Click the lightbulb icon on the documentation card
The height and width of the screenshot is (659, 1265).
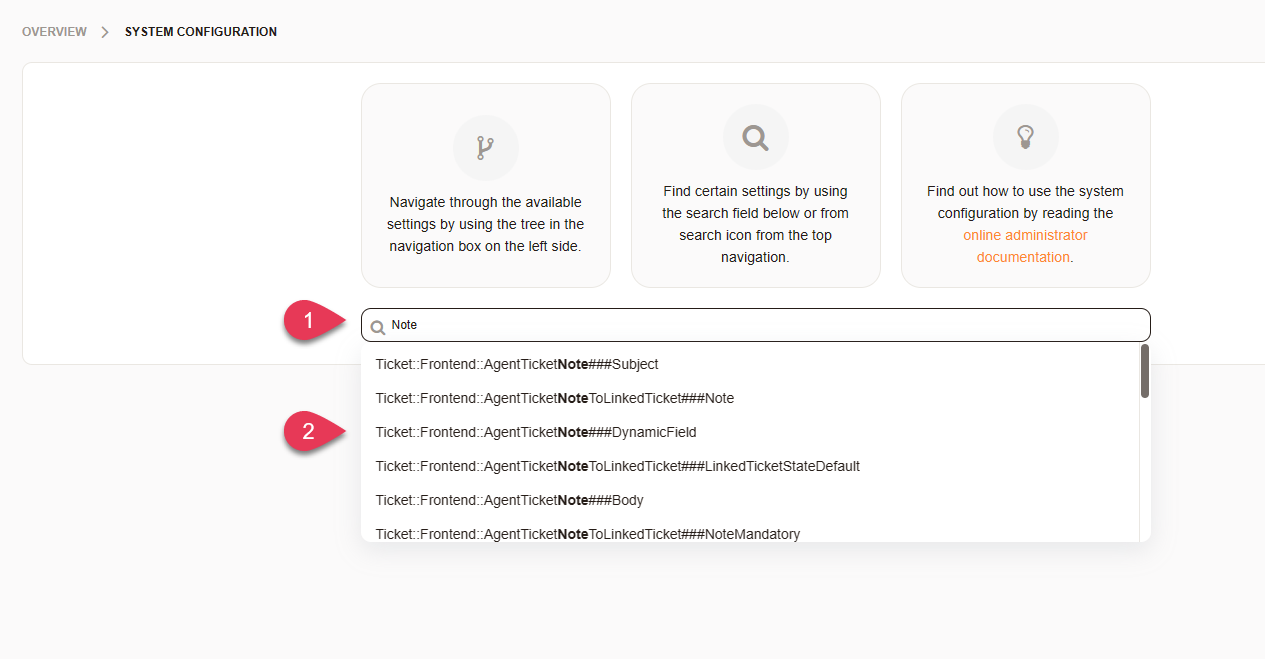point(1025,137)
